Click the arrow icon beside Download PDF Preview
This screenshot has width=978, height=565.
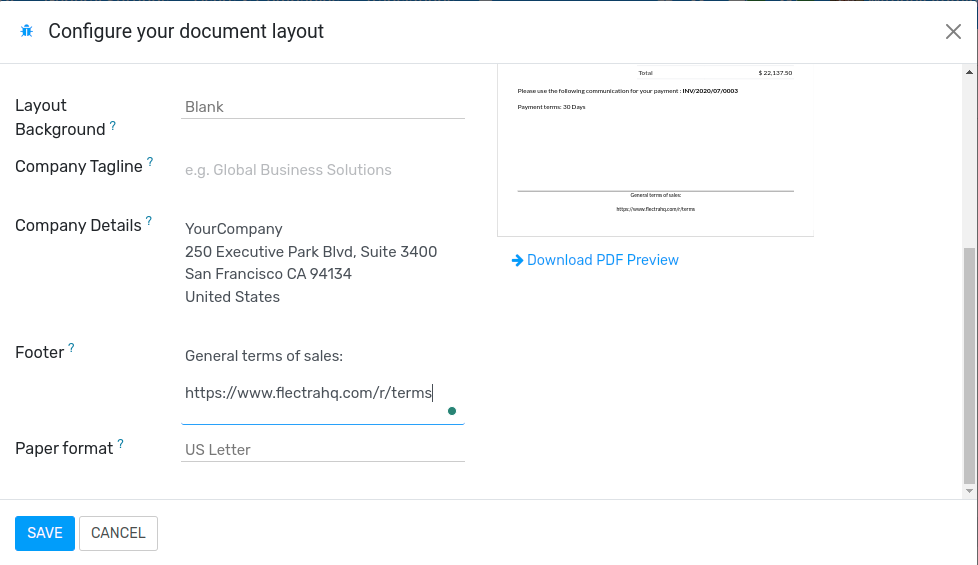point(517,260)
